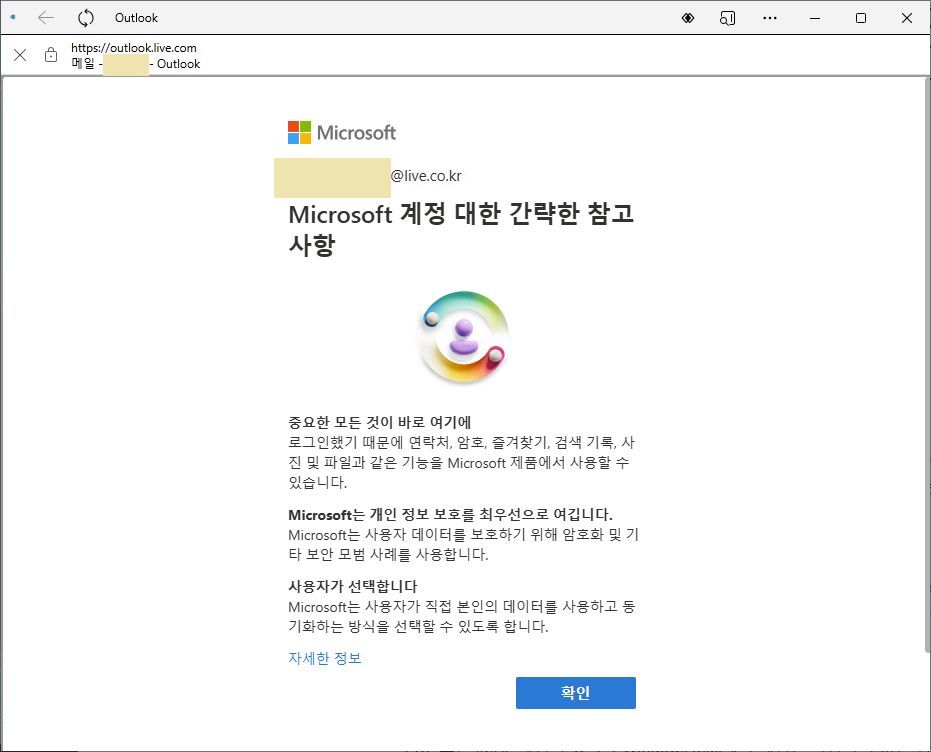Click the @live.co.kr account email text
The height and width of the screenshot is (752, 931).
click(426, 176)
